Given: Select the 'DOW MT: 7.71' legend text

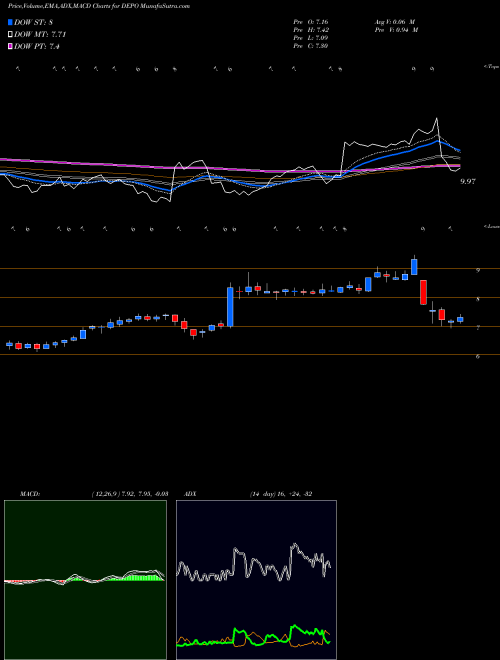Looking at the screenshot, I should pyautogui.click(x=40, y=35).
